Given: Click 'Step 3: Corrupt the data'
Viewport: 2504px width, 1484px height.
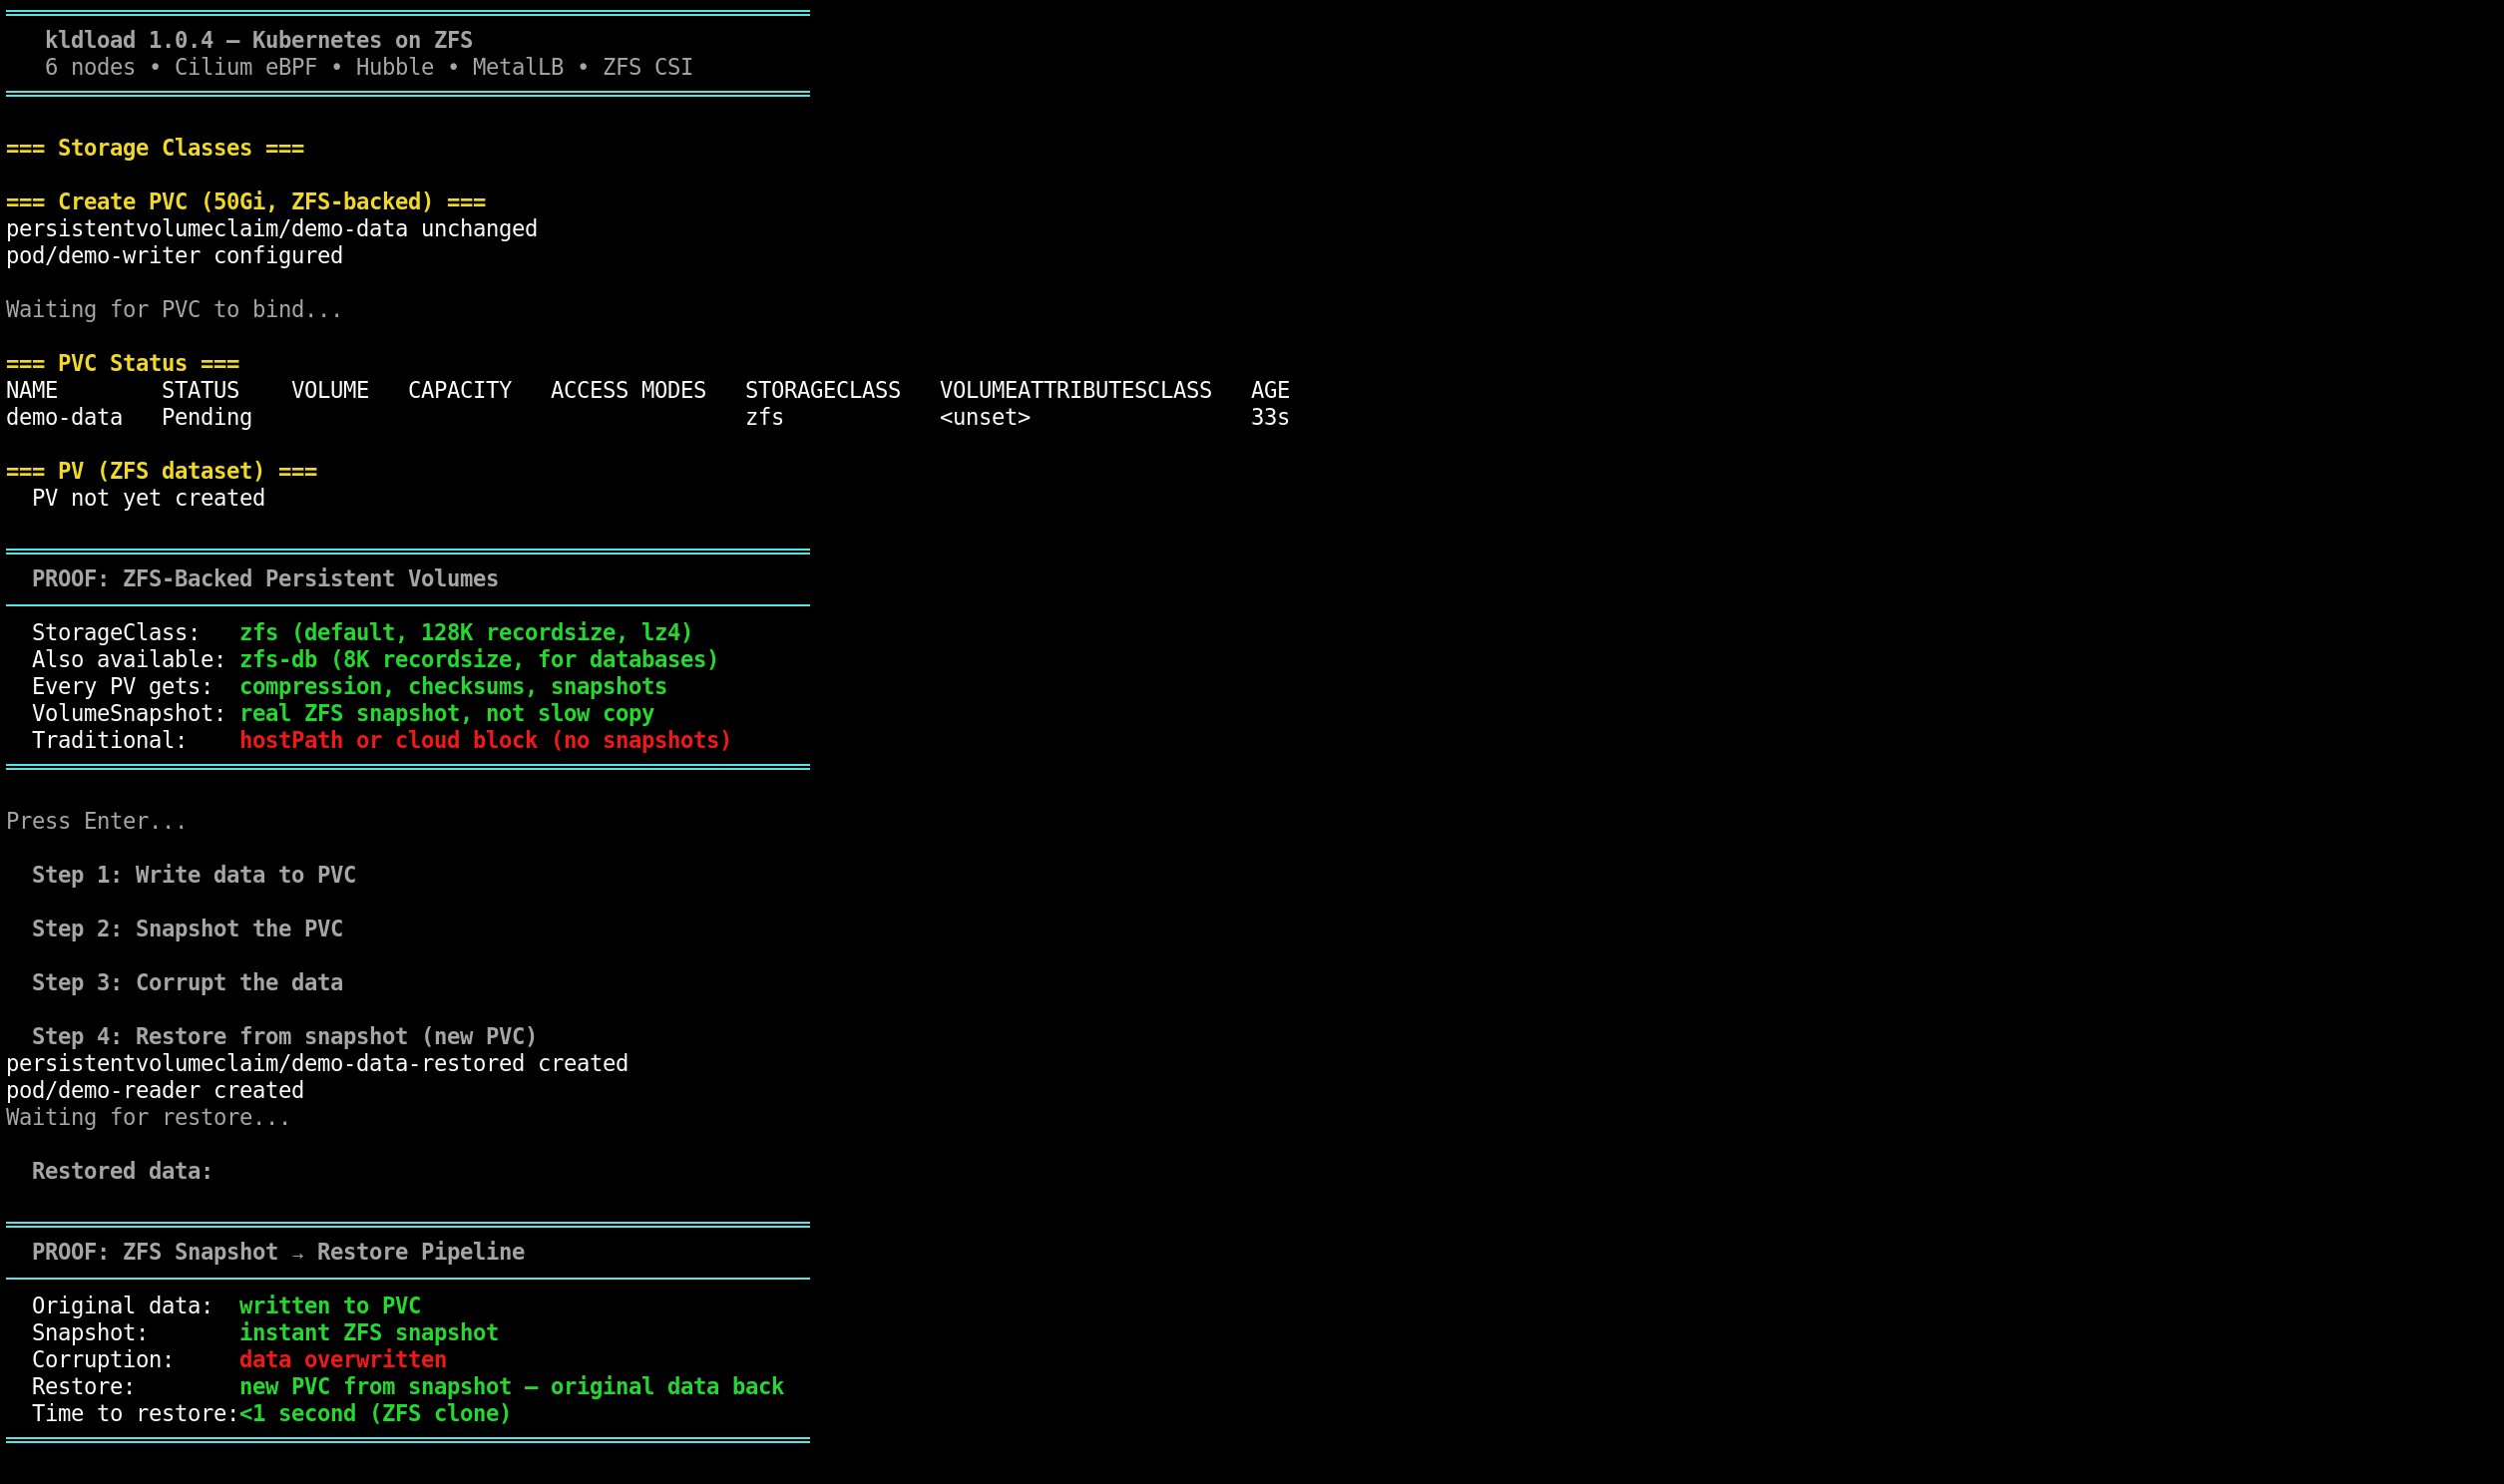Looking at the screenshot, I should tap(188, 985).
